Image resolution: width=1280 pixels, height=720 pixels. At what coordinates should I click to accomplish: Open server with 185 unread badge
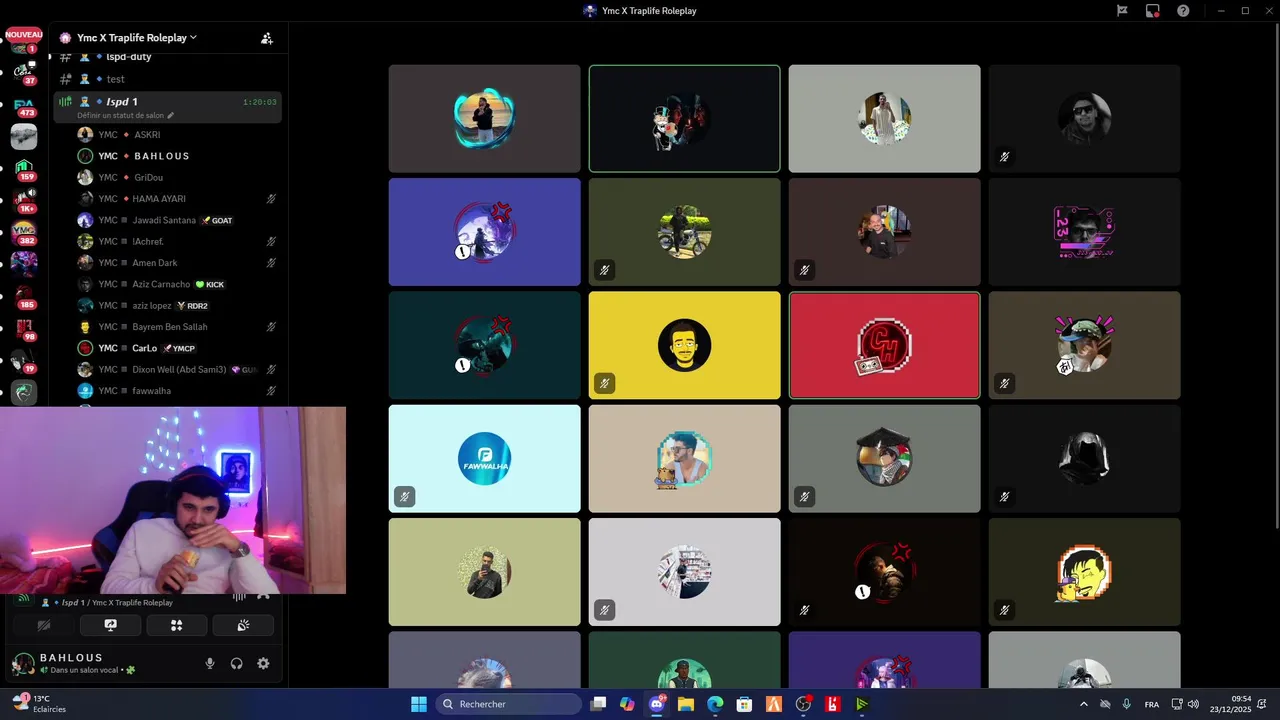(23, 296)
